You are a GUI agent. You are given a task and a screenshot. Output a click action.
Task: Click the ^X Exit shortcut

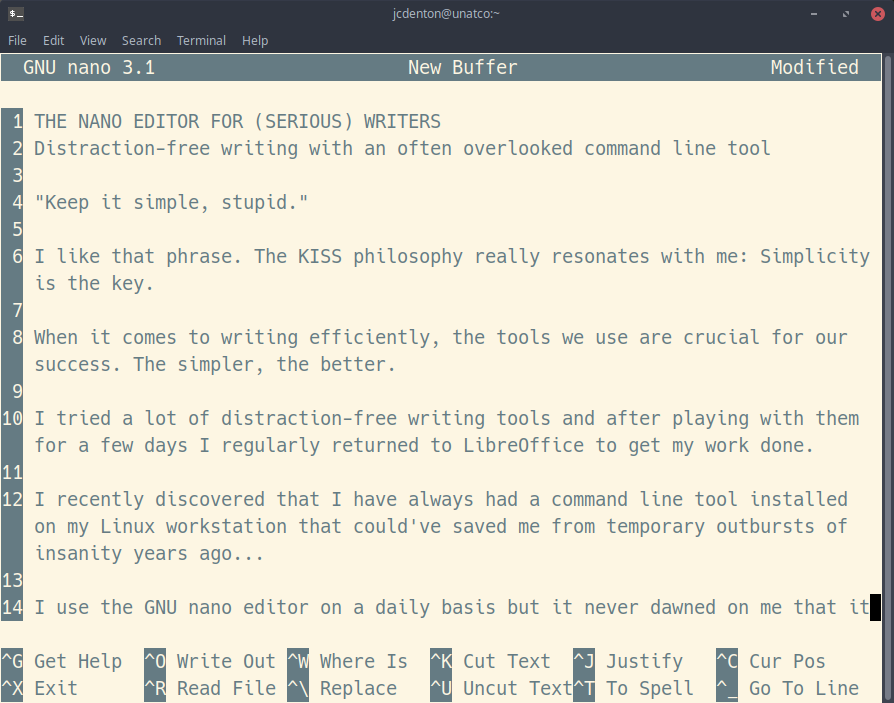click(x=39, y=688)
